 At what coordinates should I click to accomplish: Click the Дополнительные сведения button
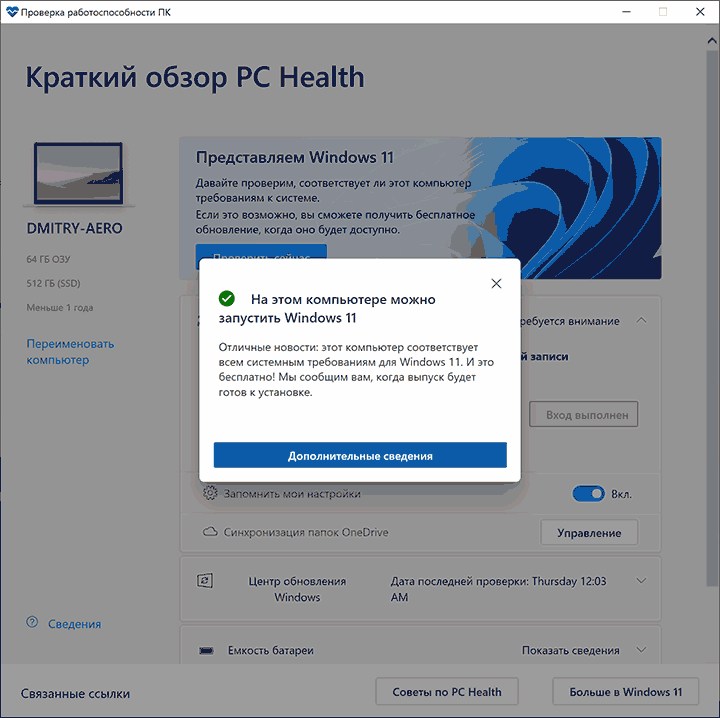(x=360, y=455)
